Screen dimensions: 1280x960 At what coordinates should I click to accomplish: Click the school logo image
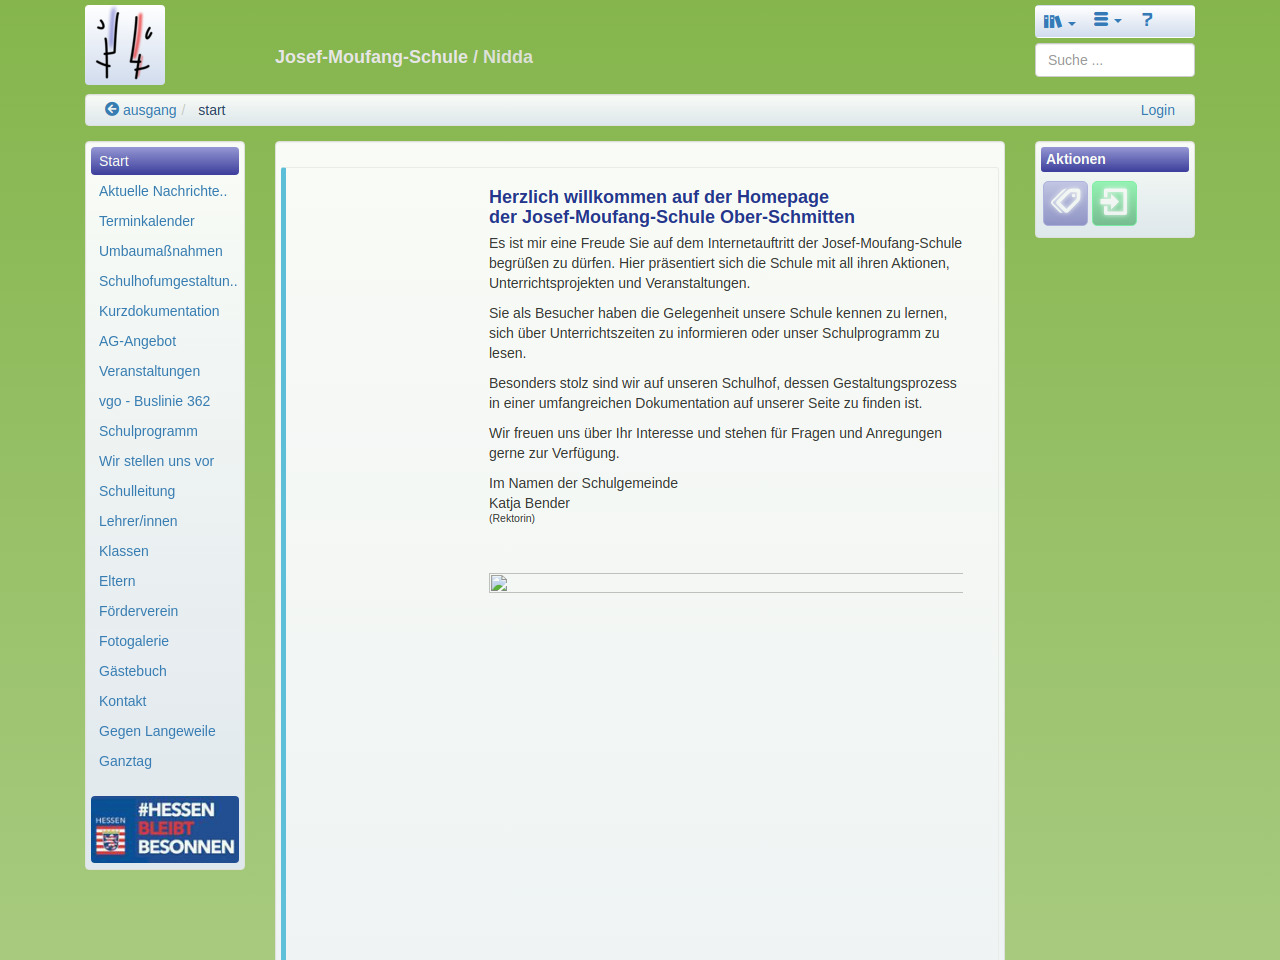[x=125, y=45]
